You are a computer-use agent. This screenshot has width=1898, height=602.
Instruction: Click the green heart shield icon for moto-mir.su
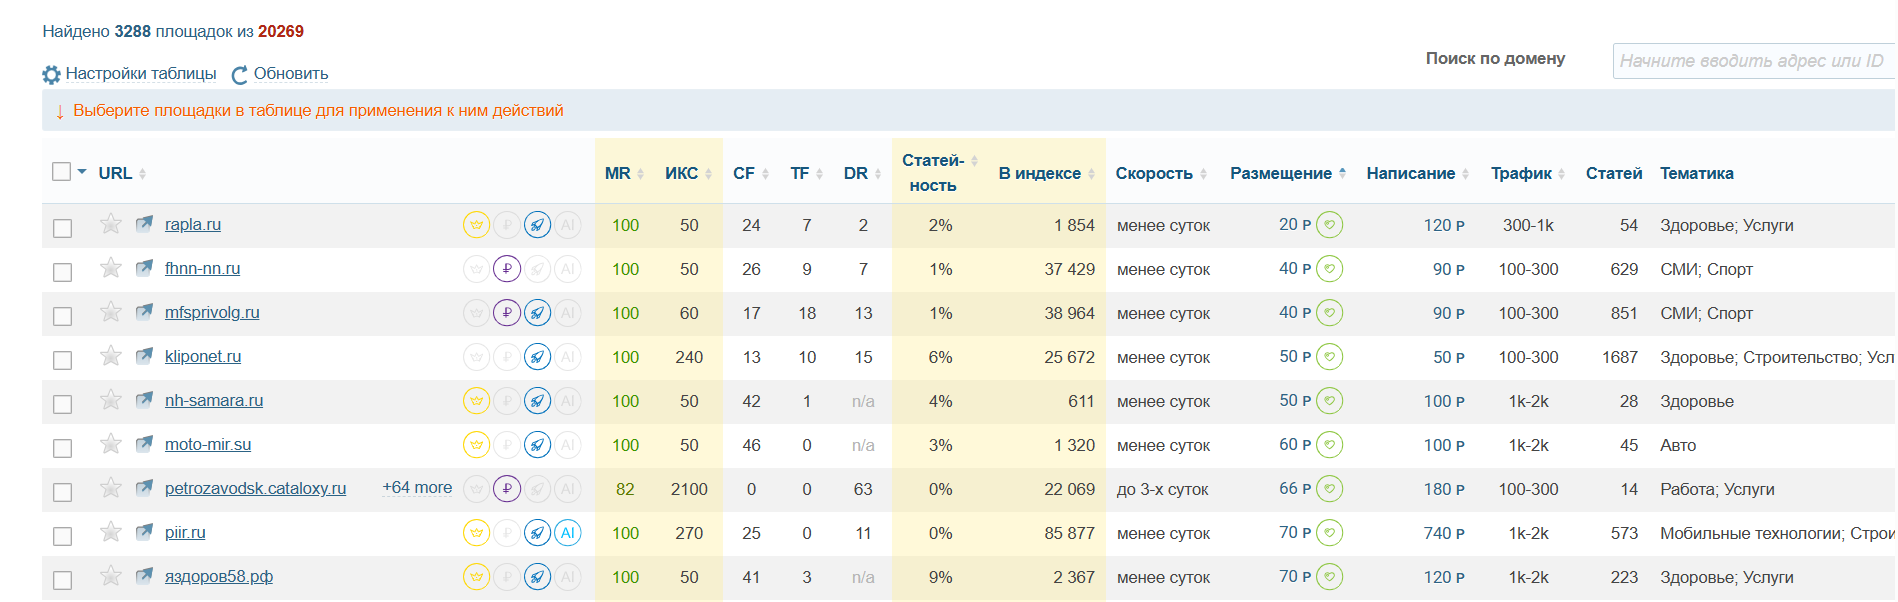[x=1329, y=445]
